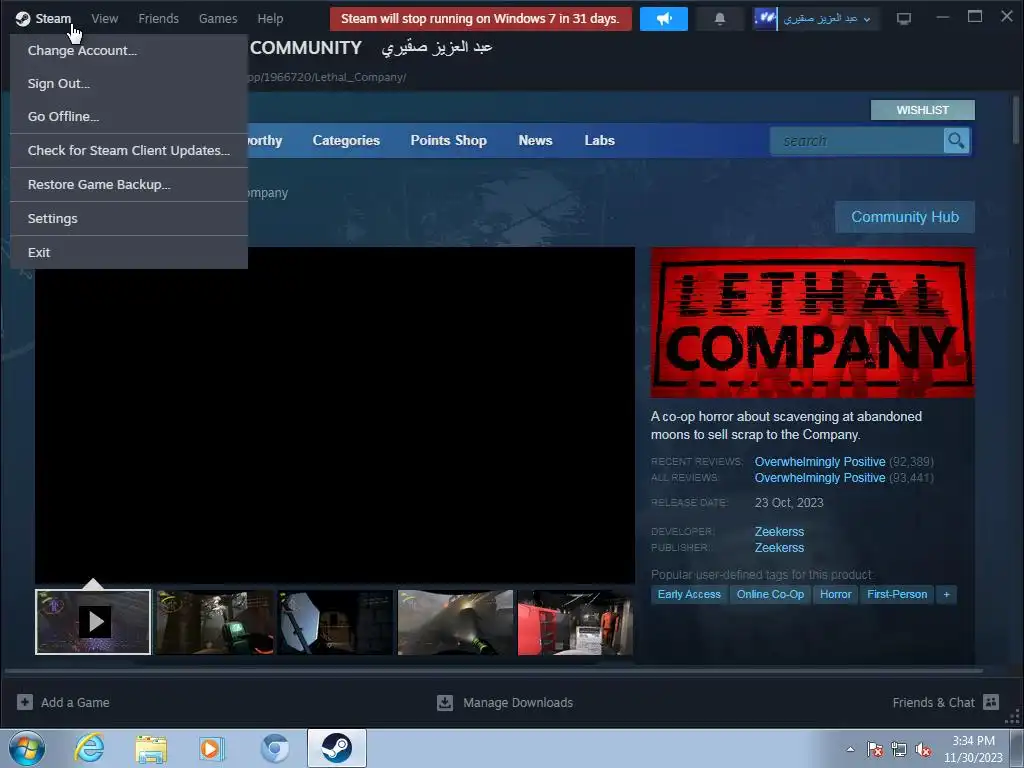
Task: Launch Internet Explorer from the taskbar
Action: [89, 748]
